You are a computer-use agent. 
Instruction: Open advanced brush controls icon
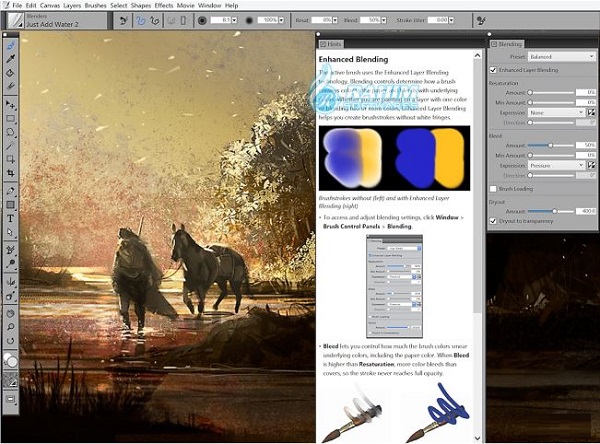click(481, 20)
